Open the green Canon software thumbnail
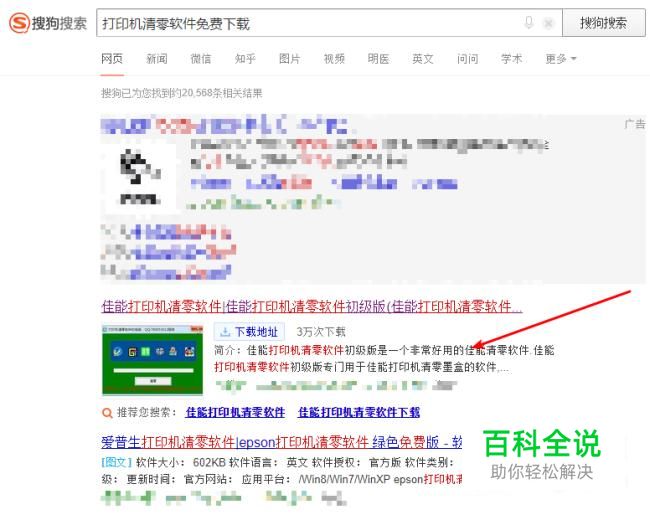Viewport: 650px width, 515px height. [x=153, y=360]
